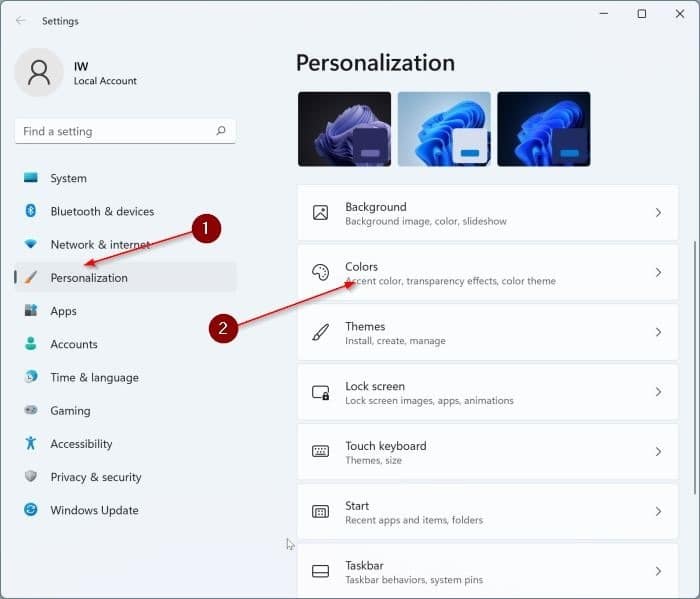Open Touch keyboard themes, size
The height and width of the screenshot is (599, 700).
coord(488,452)
